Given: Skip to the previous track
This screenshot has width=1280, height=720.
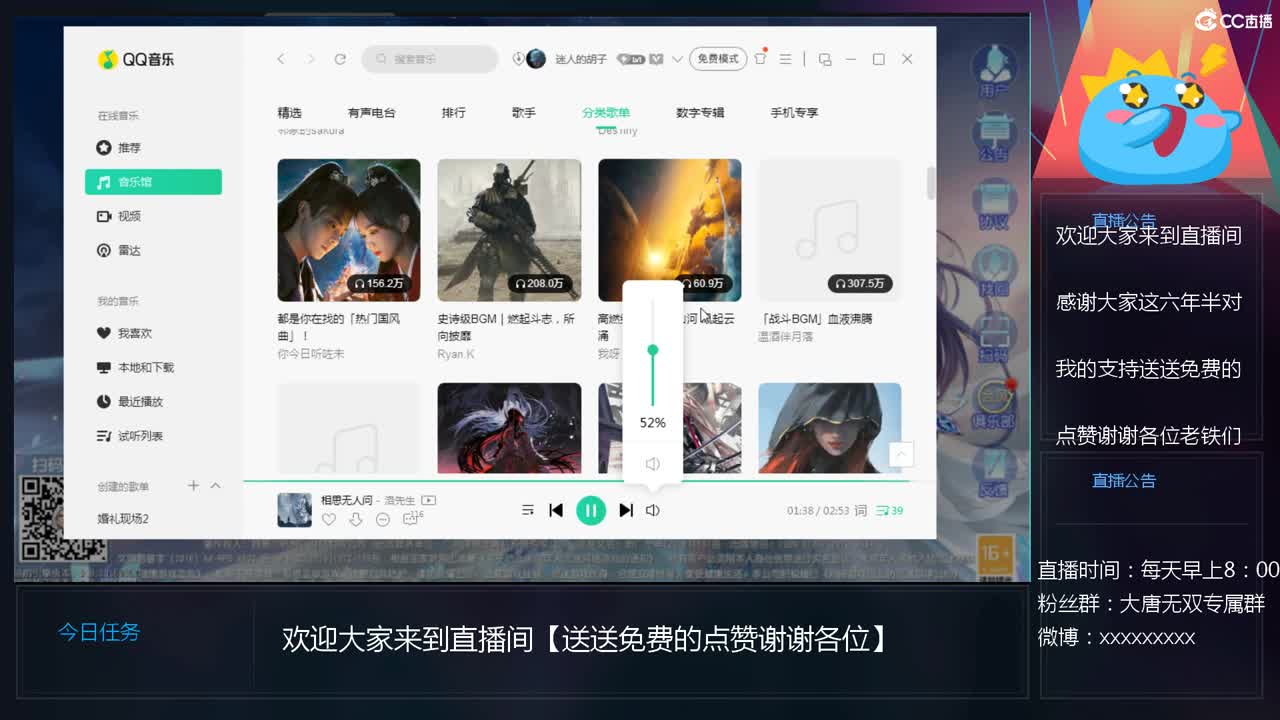Looking at the screenshot, I should pos(556,510).
